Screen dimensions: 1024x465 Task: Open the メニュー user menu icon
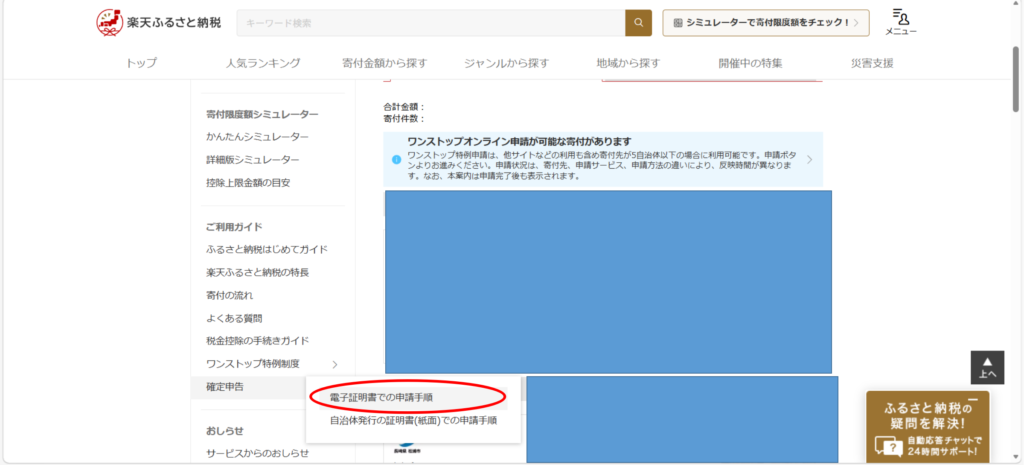point(901,22)
